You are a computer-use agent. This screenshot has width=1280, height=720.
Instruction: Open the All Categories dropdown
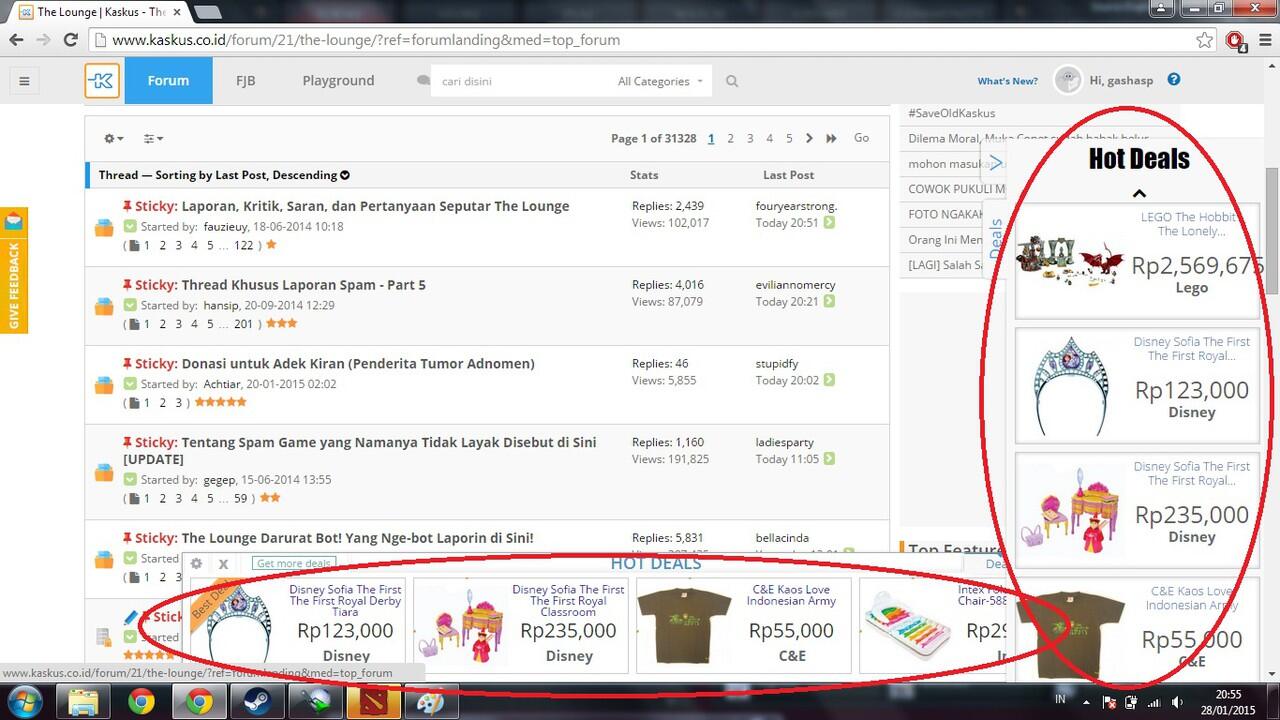click(660, 81)
